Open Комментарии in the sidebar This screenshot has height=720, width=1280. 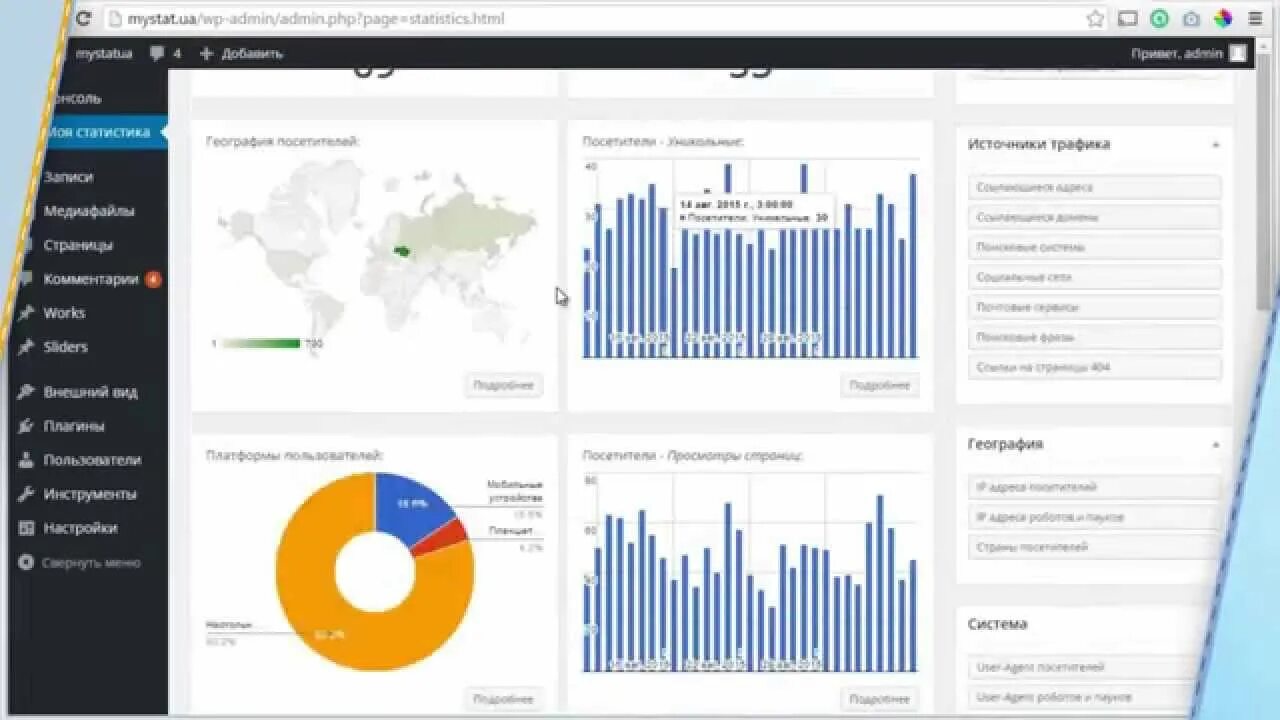pos(90,279)
